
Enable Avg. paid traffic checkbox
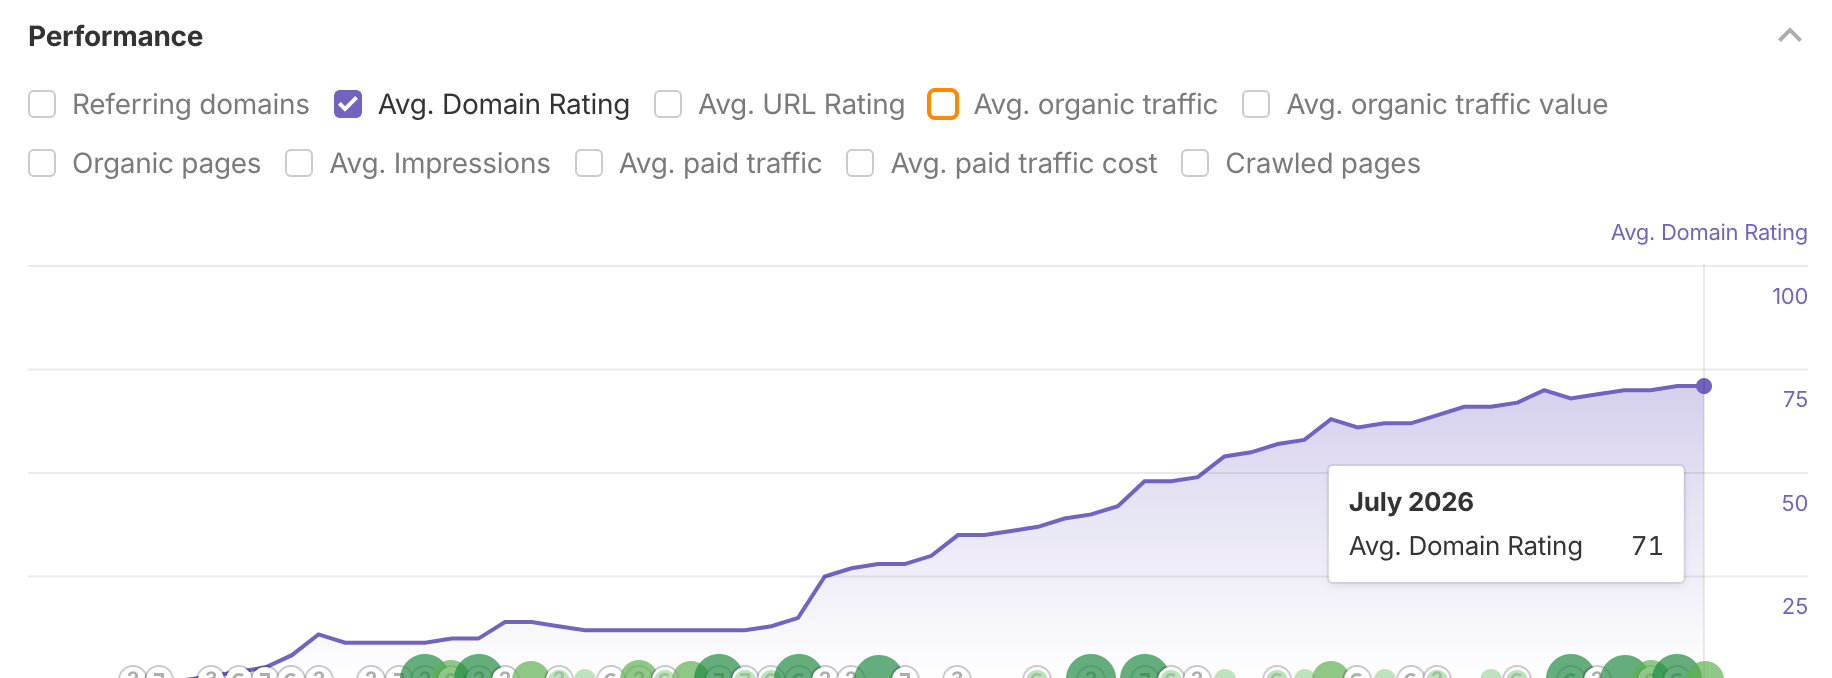tap(589, 163)
